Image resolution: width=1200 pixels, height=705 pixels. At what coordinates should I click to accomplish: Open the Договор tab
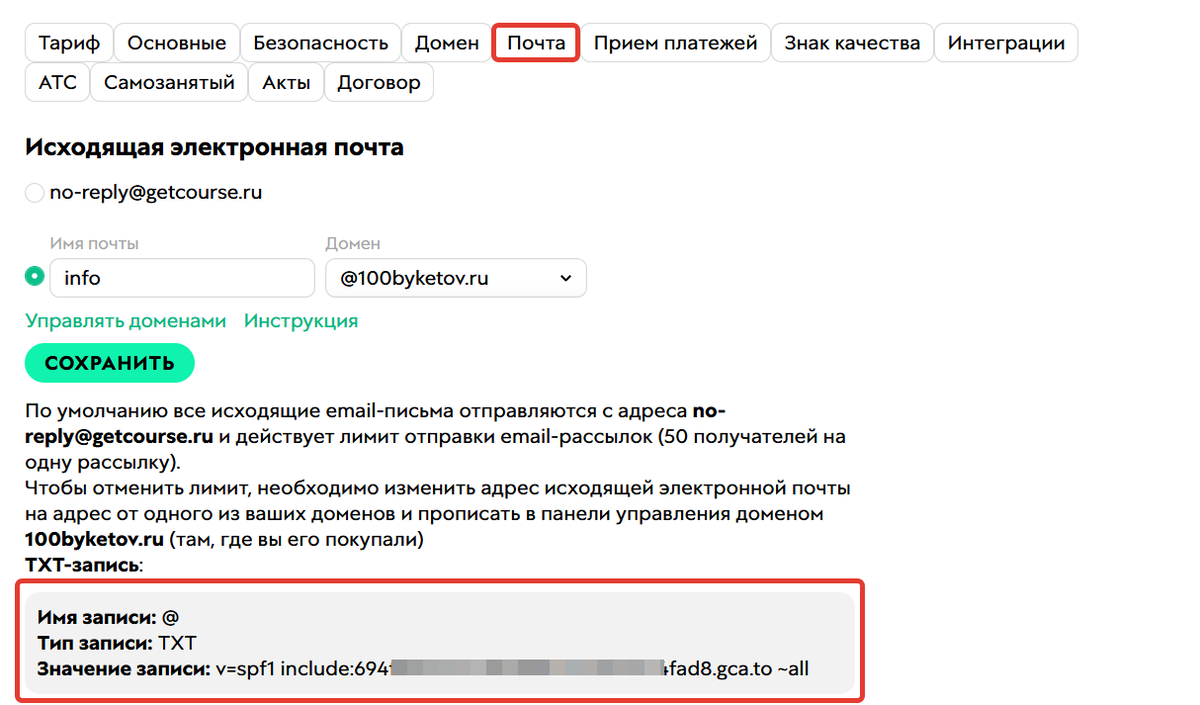click(379, 83)
